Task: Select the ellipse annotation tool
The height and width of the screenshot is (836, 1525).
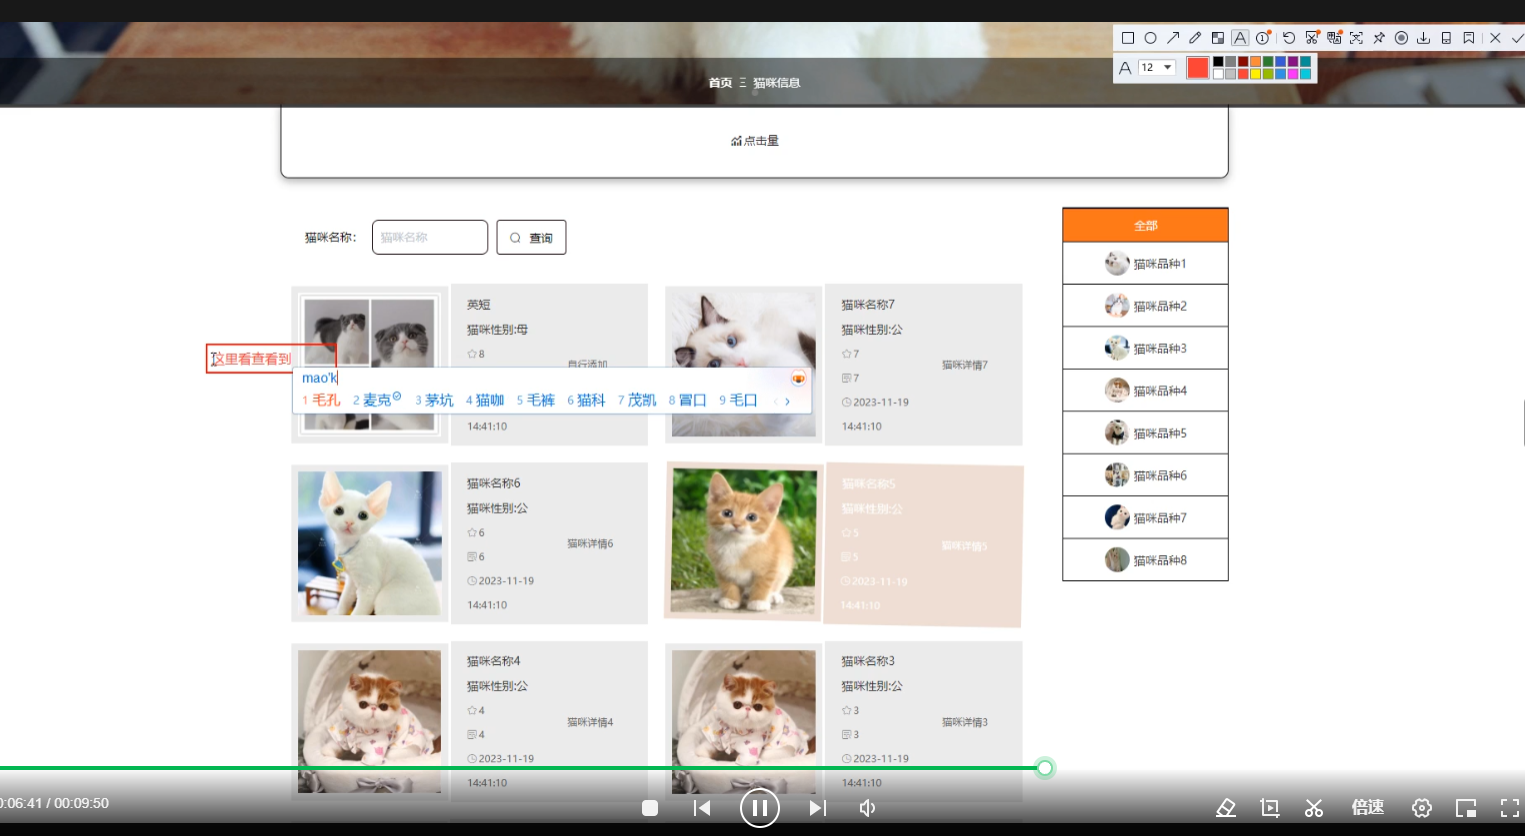Action: (x=1150, y=38)
